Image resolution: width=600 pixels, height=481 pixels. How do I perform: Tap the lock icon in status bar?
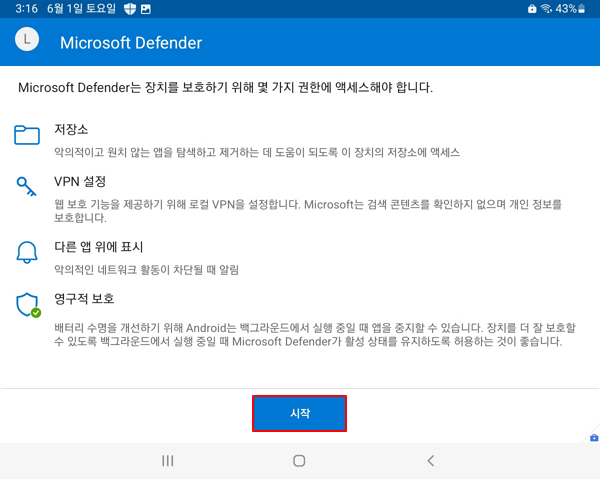[532, 8]
